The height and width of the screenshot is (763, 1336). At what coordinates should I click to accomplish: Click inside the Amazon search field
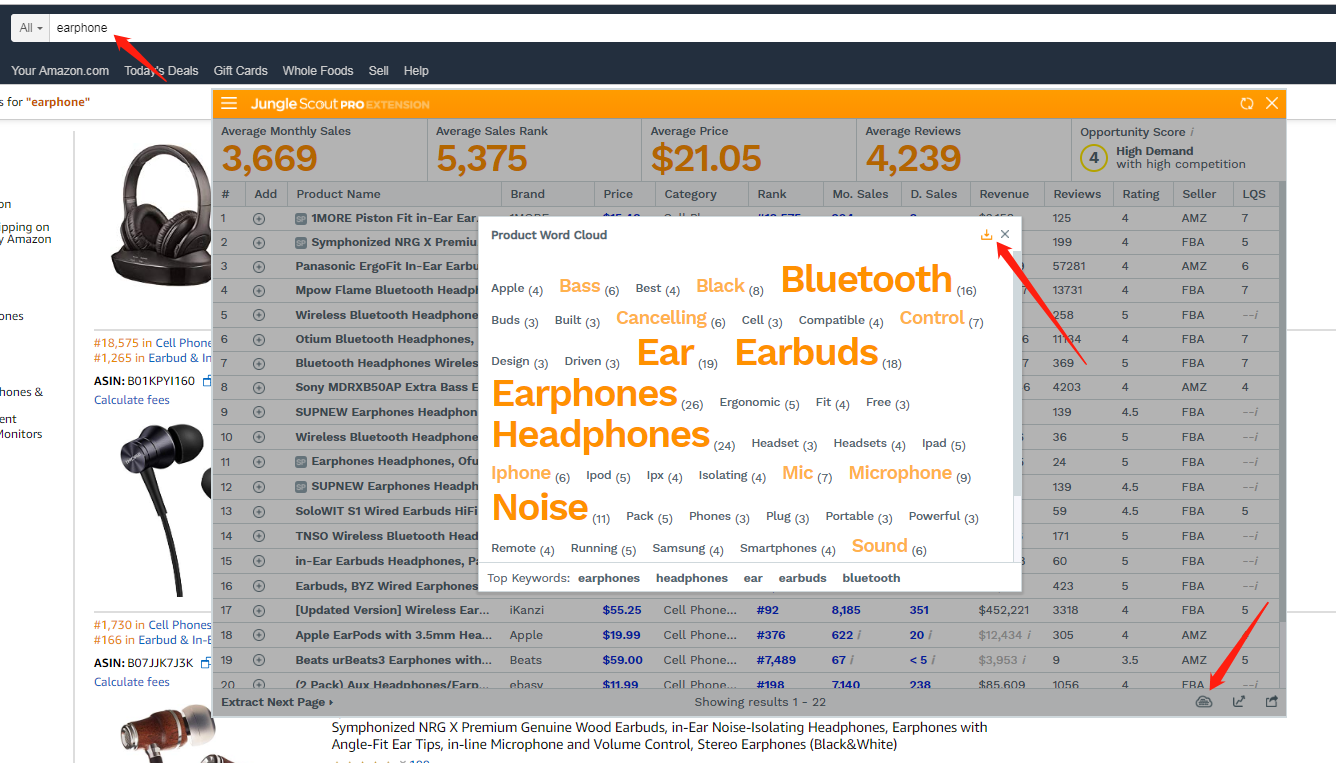click(690, 28)
